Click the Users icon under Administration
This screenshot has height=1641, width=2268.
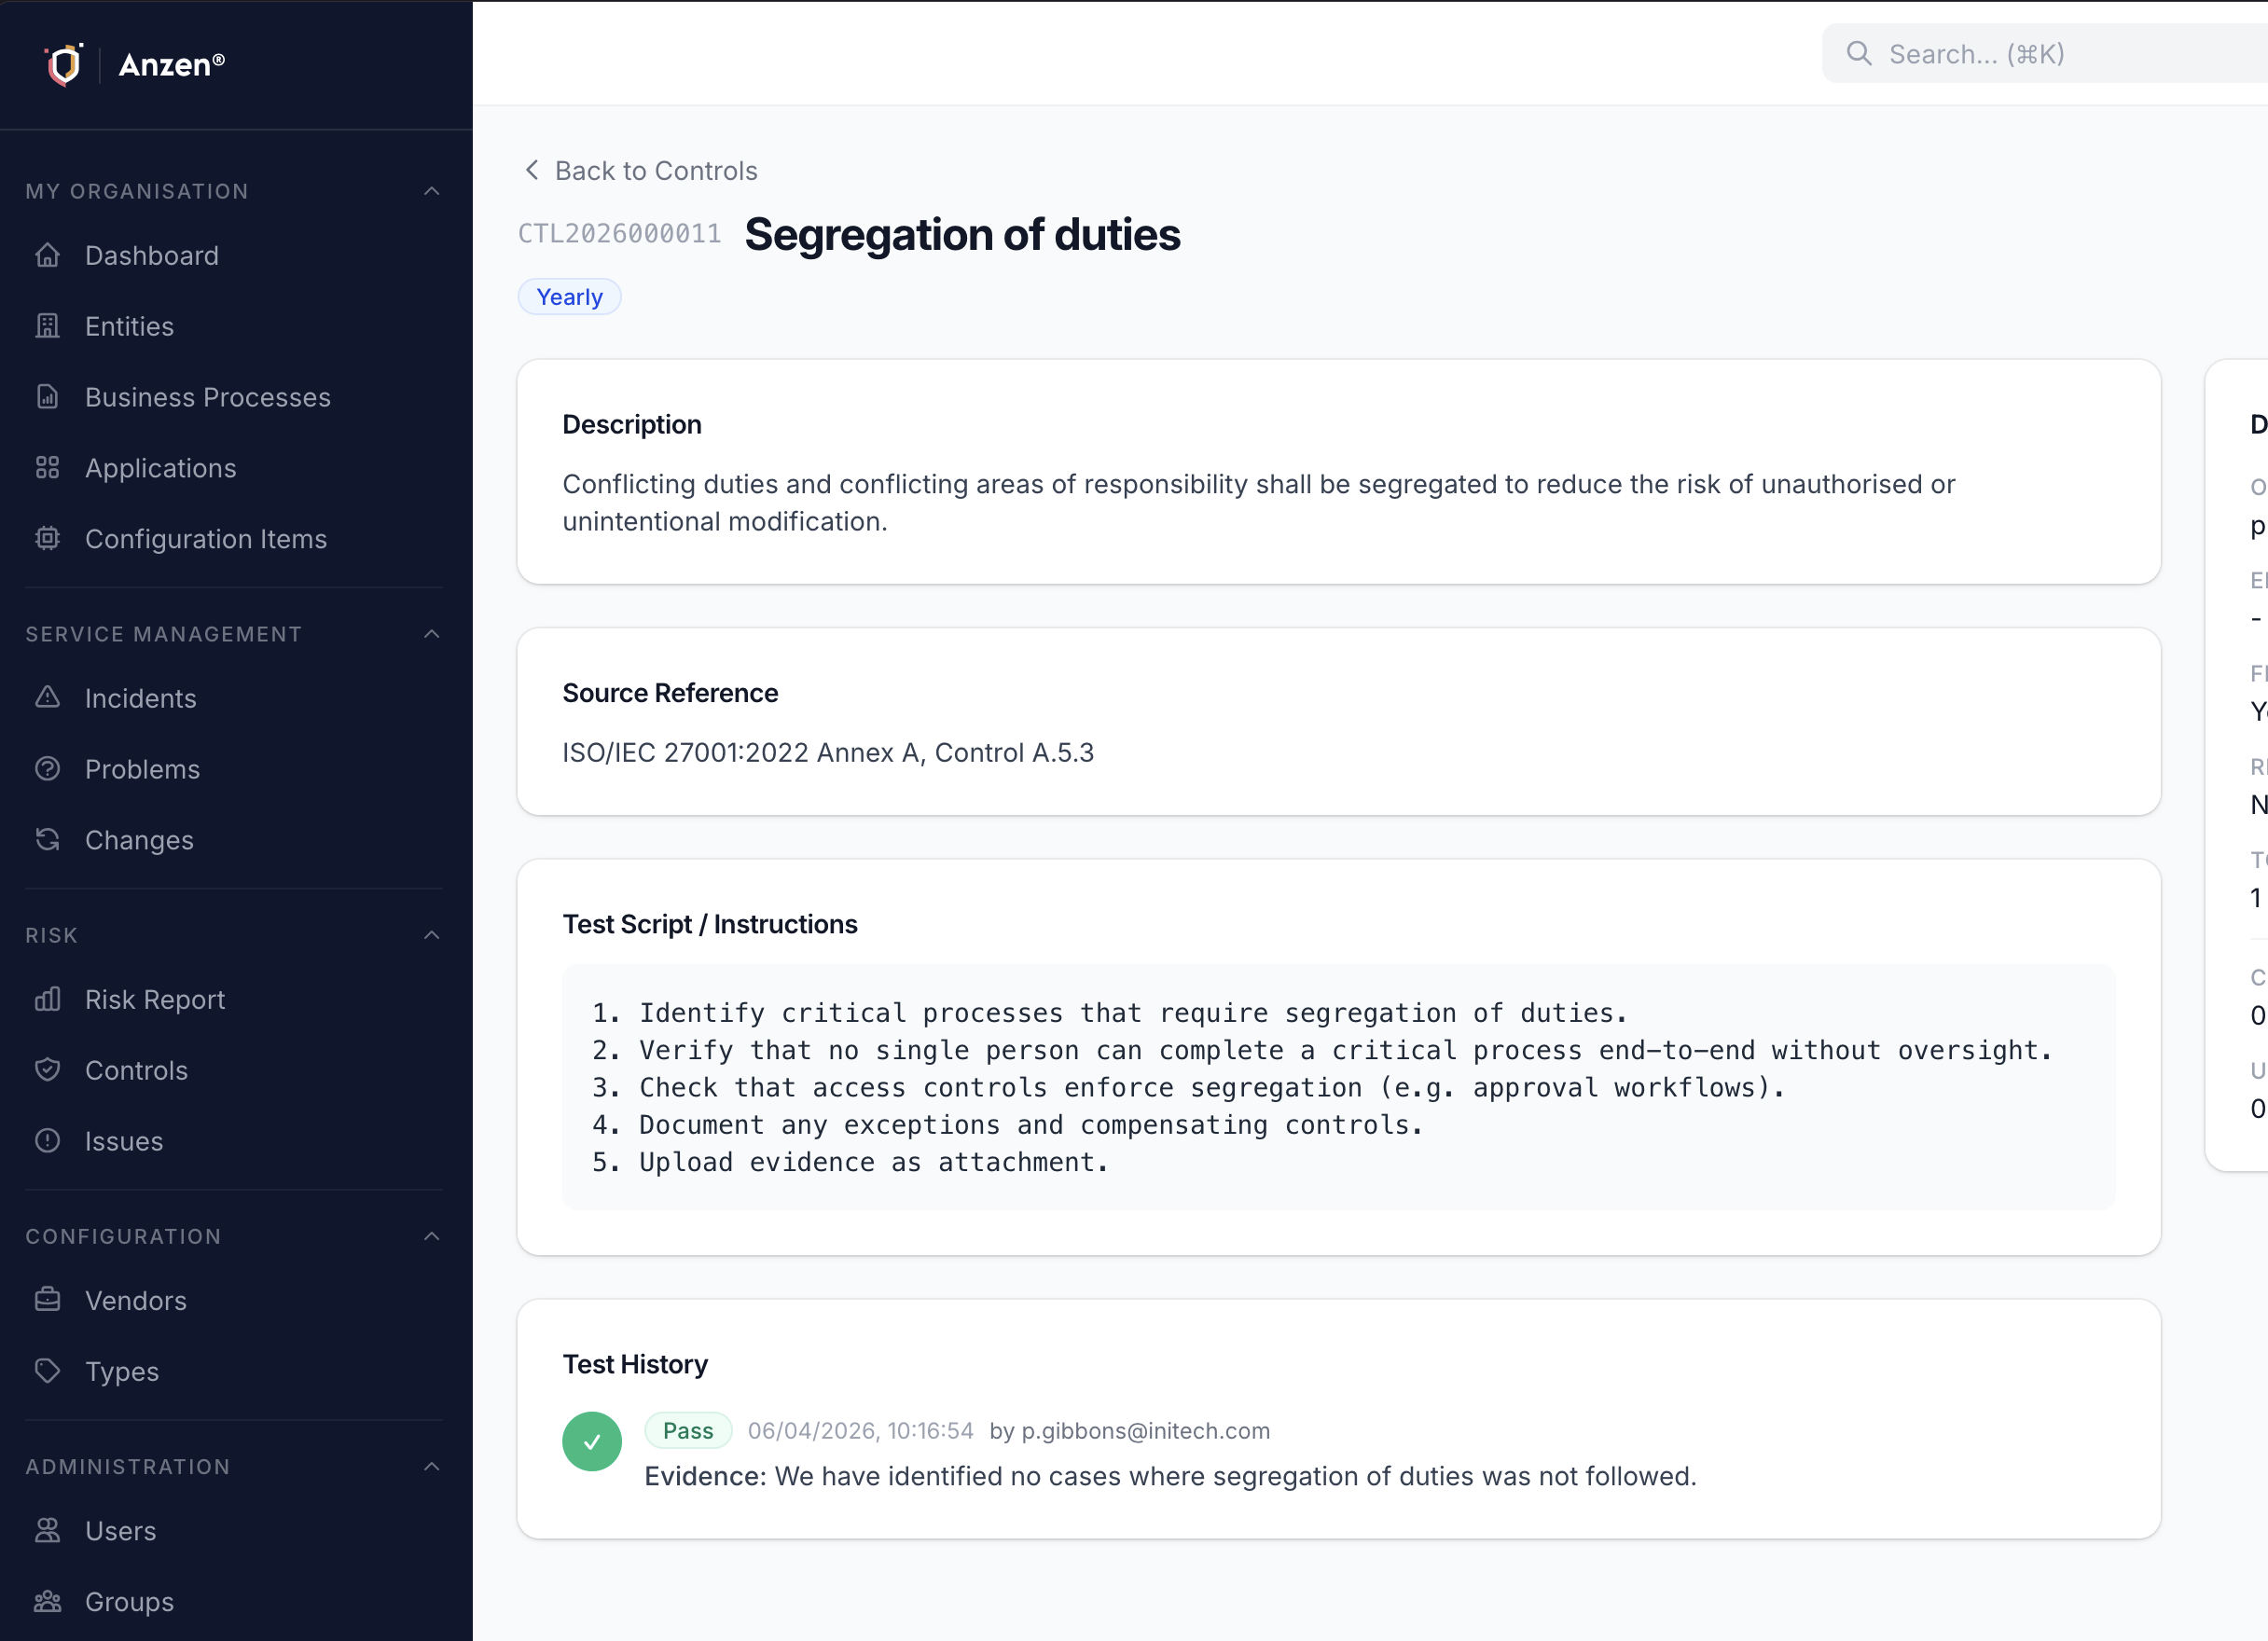48,1530
